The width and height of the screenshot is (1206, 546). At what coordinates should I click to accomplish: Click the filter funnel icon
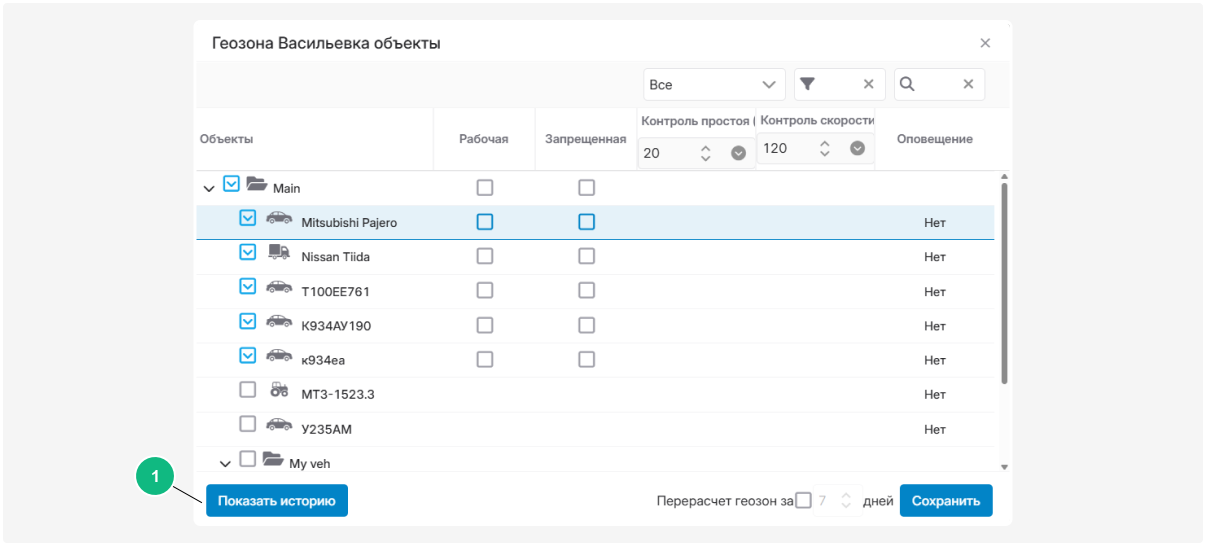click(808, 85)
